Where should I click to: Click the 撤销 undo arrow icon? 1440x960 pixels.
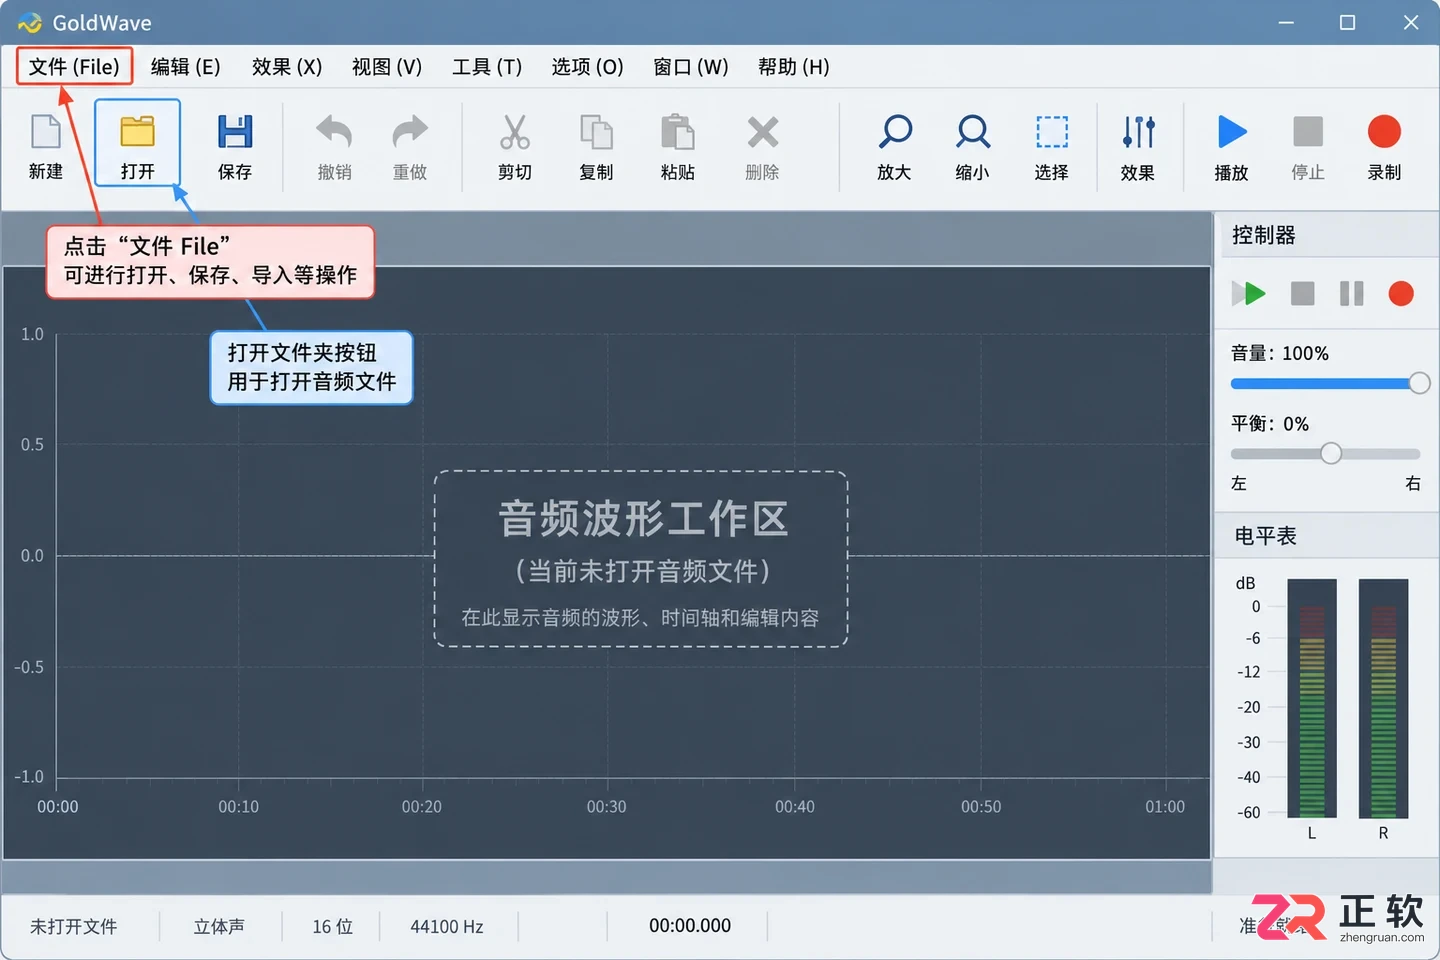click(x=334, y=131)
